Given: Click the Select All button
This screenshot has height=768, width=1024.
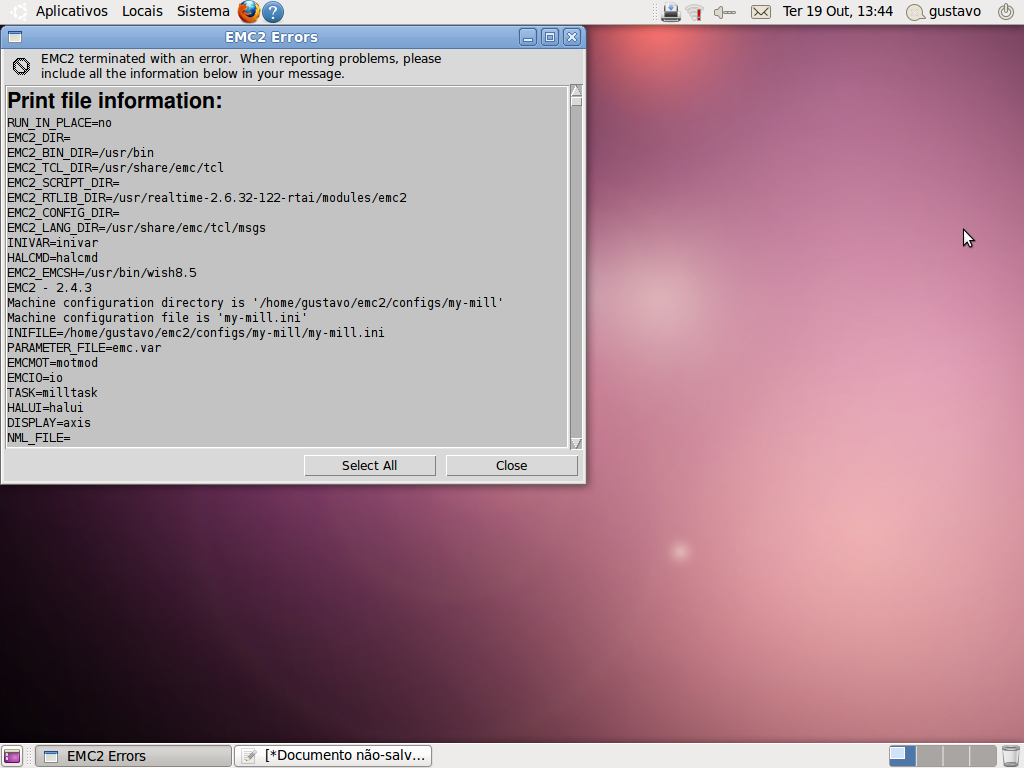Looking at the screenshot, I should (370, 466).
